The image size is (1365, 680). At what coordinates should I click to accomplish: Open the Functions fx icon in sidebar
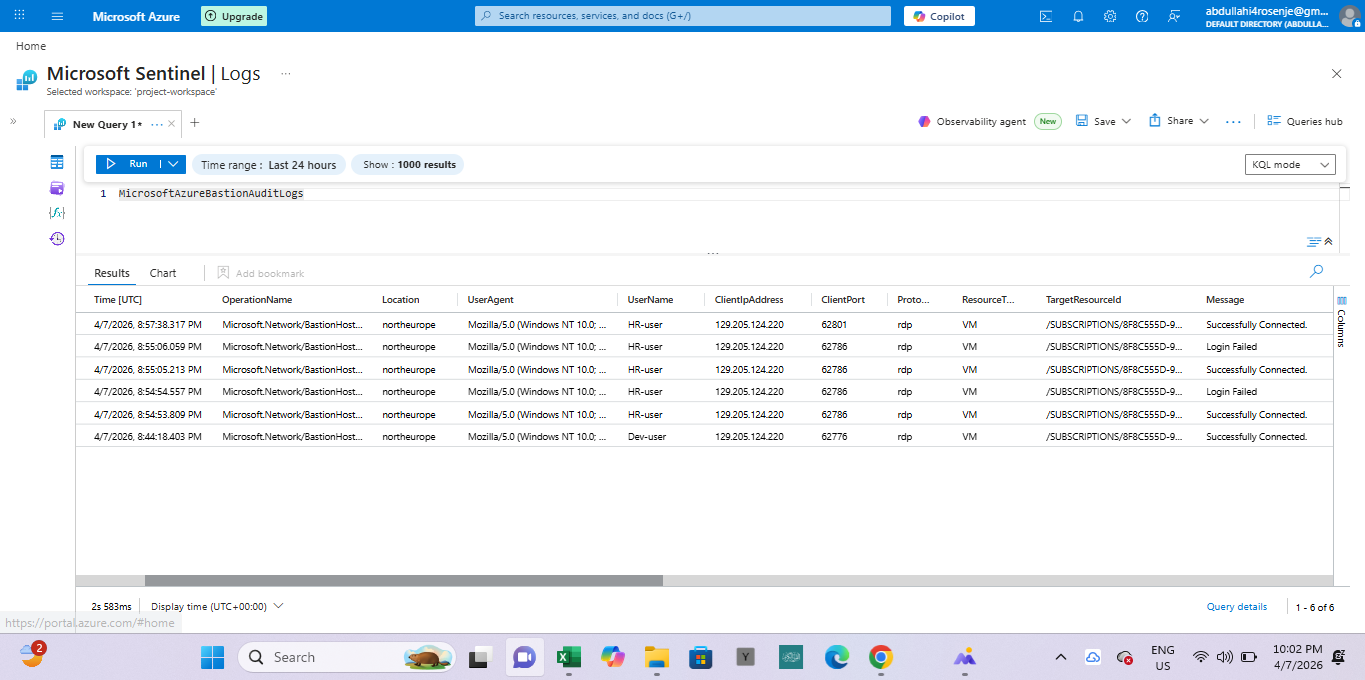tap(57, 213)
